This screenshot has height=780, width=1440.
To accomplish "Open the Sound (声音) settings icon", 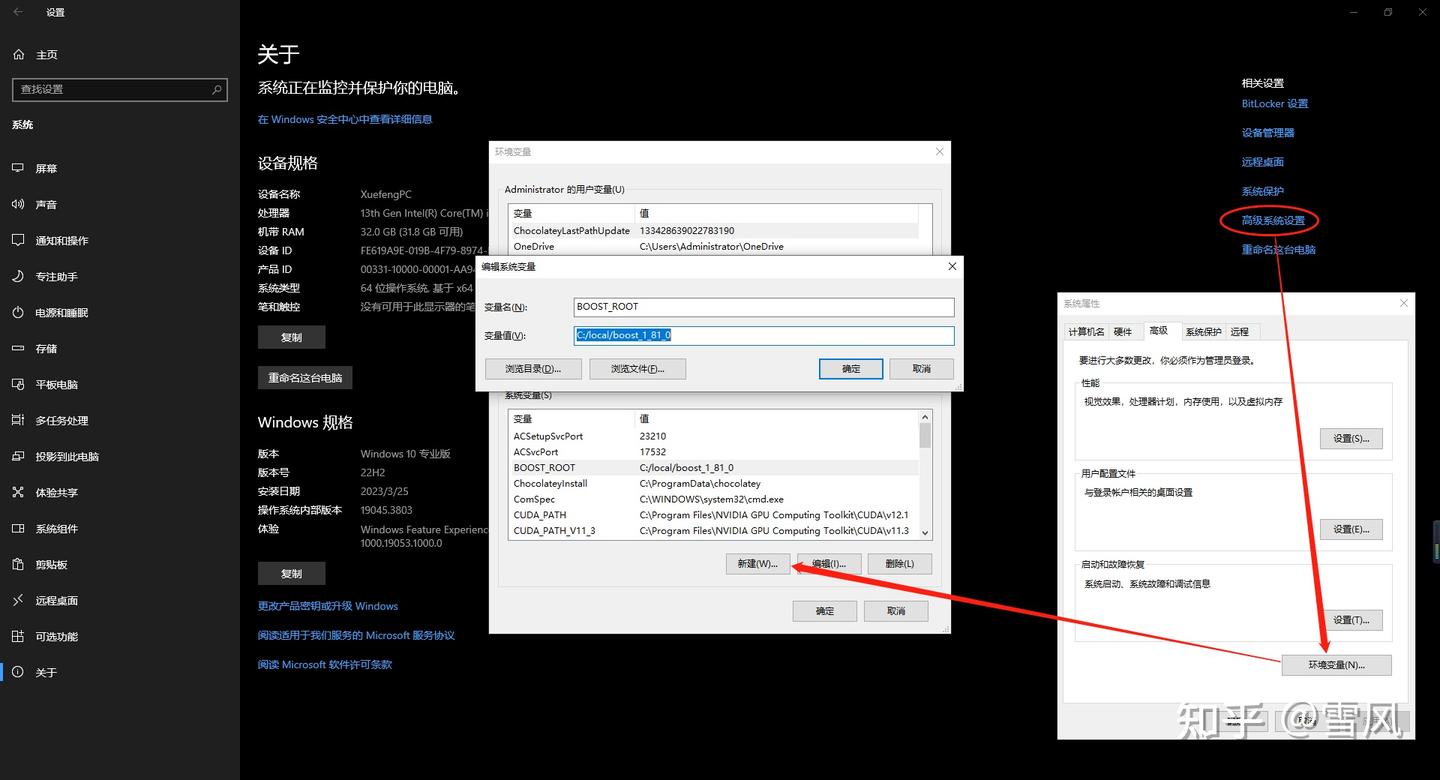I will pyautogui.click(x=17, y=204).
